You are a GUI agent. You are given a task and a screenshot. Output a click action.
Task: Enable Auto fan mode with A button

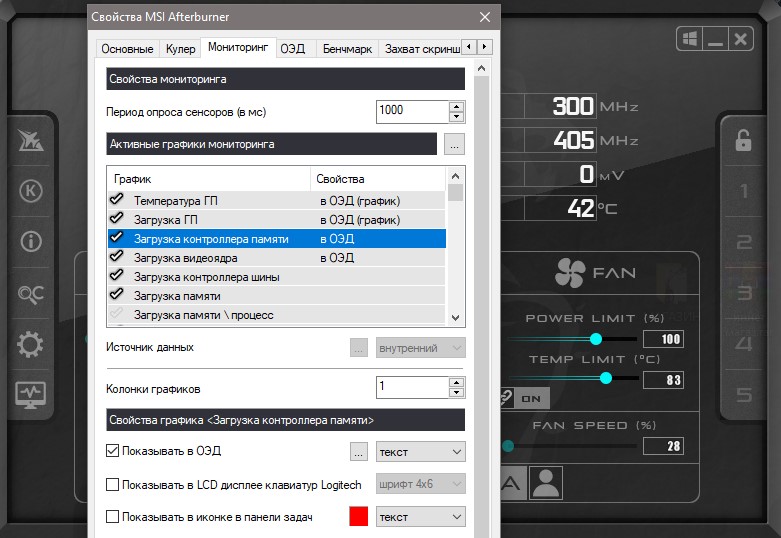[513, 483]
